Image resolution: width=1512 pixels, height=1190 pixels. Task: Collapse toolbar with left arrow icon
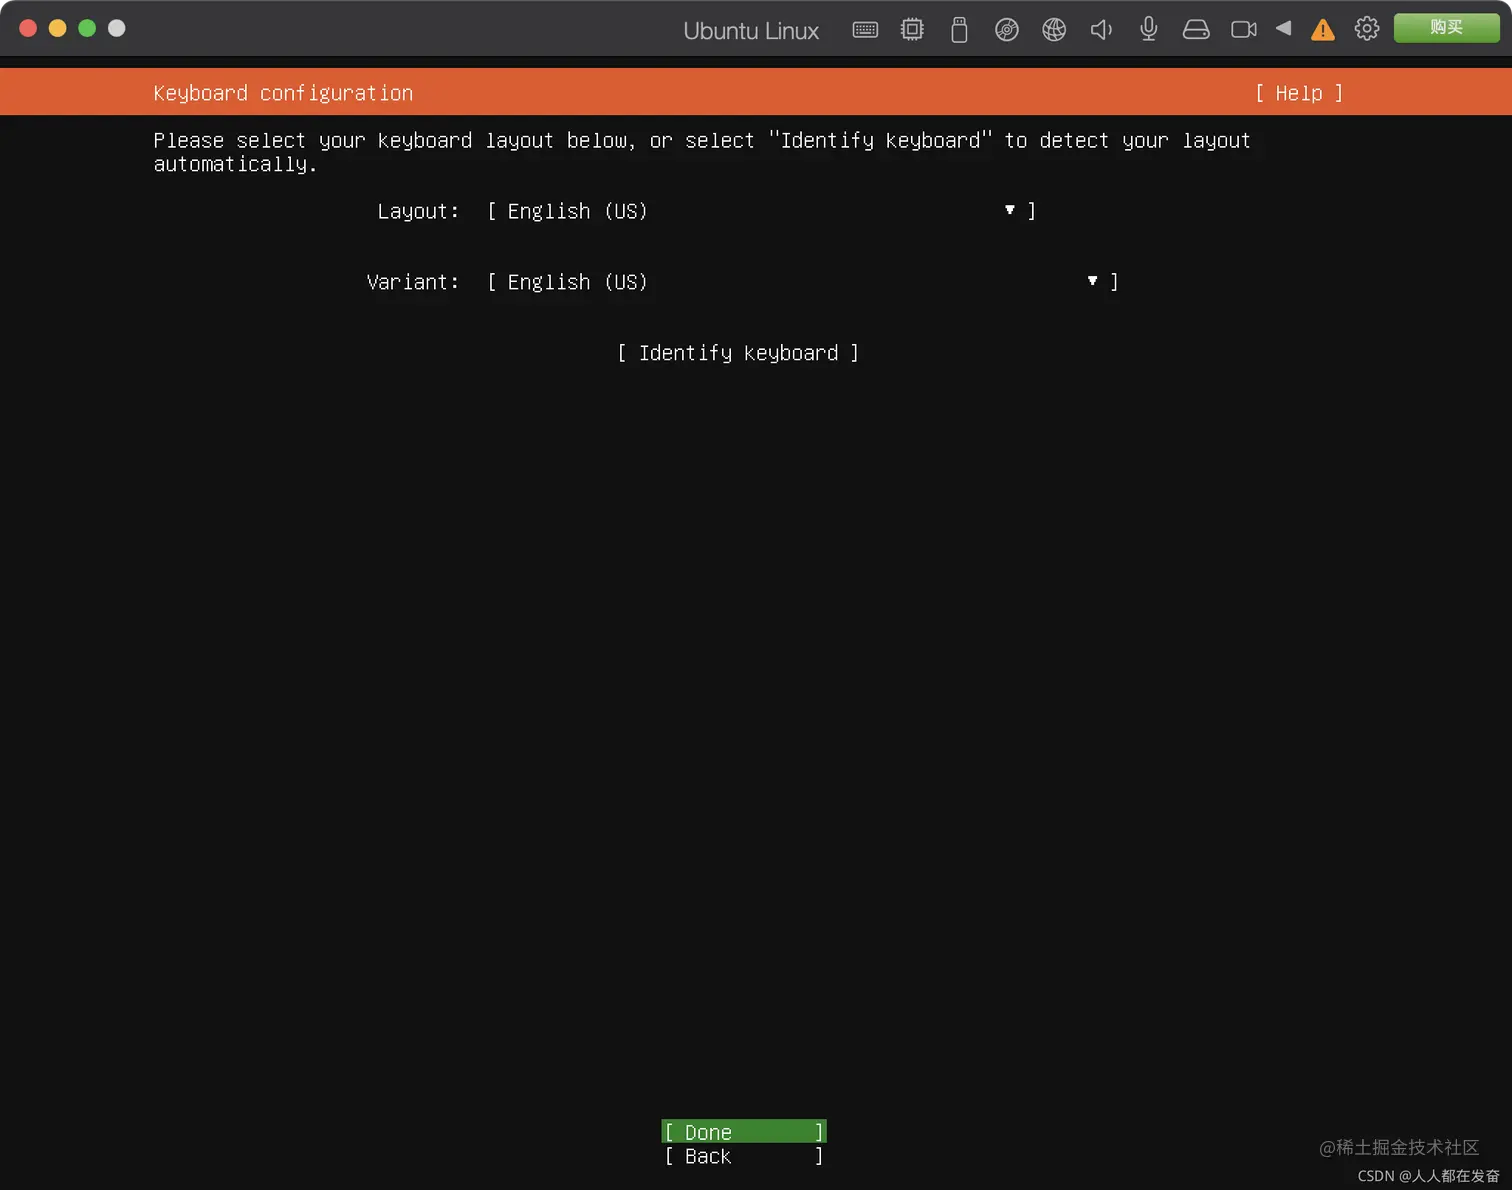pos(1284,28)
